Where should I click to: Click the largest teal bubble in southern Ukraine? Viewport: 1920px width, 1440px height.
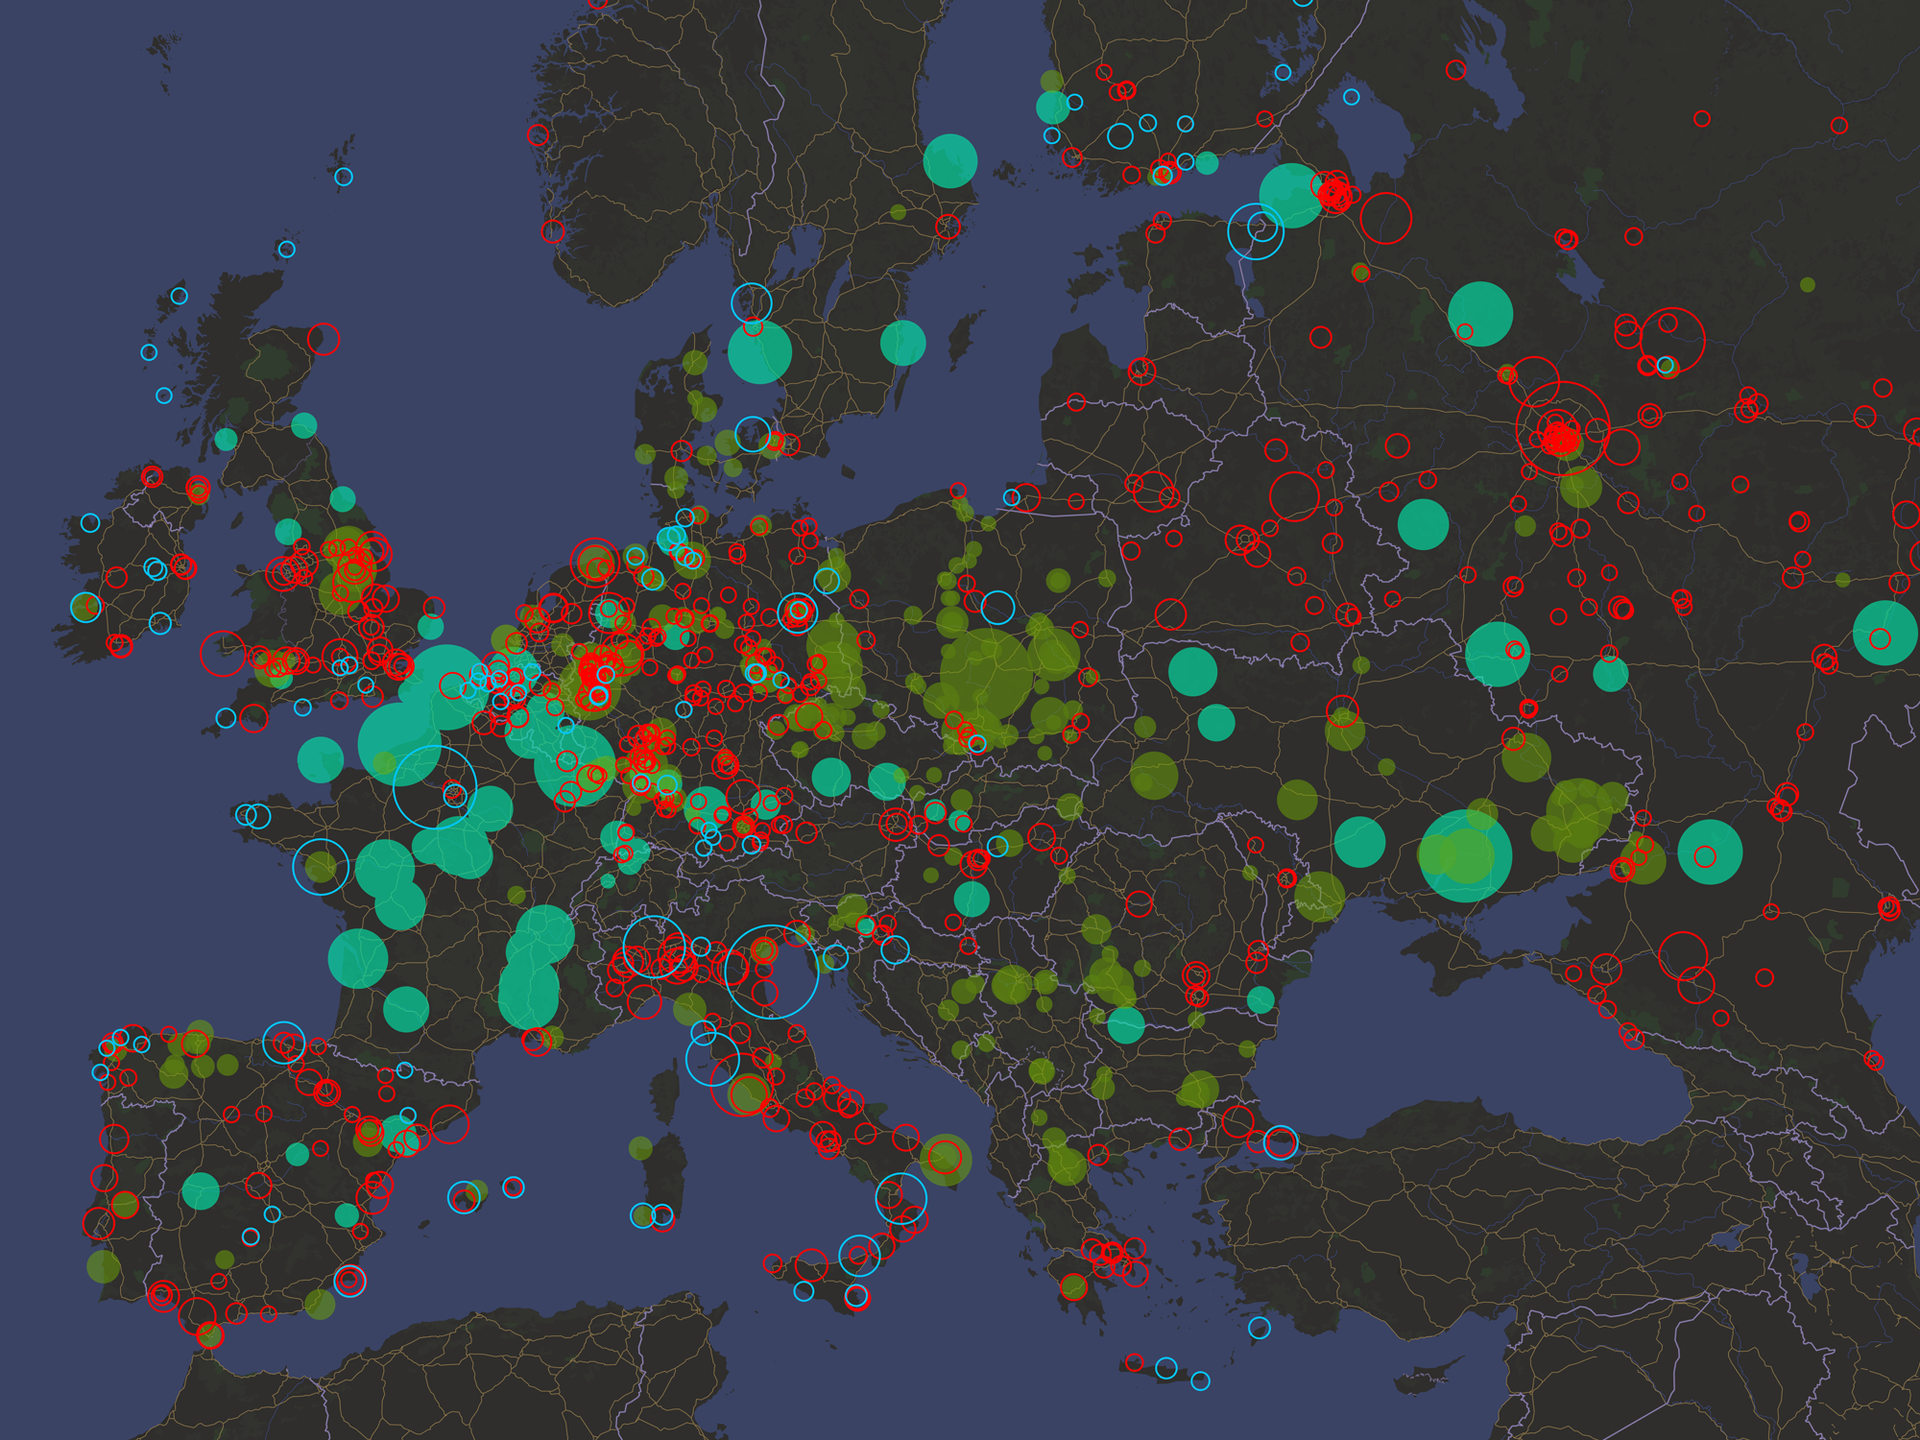click(1465, 856)
